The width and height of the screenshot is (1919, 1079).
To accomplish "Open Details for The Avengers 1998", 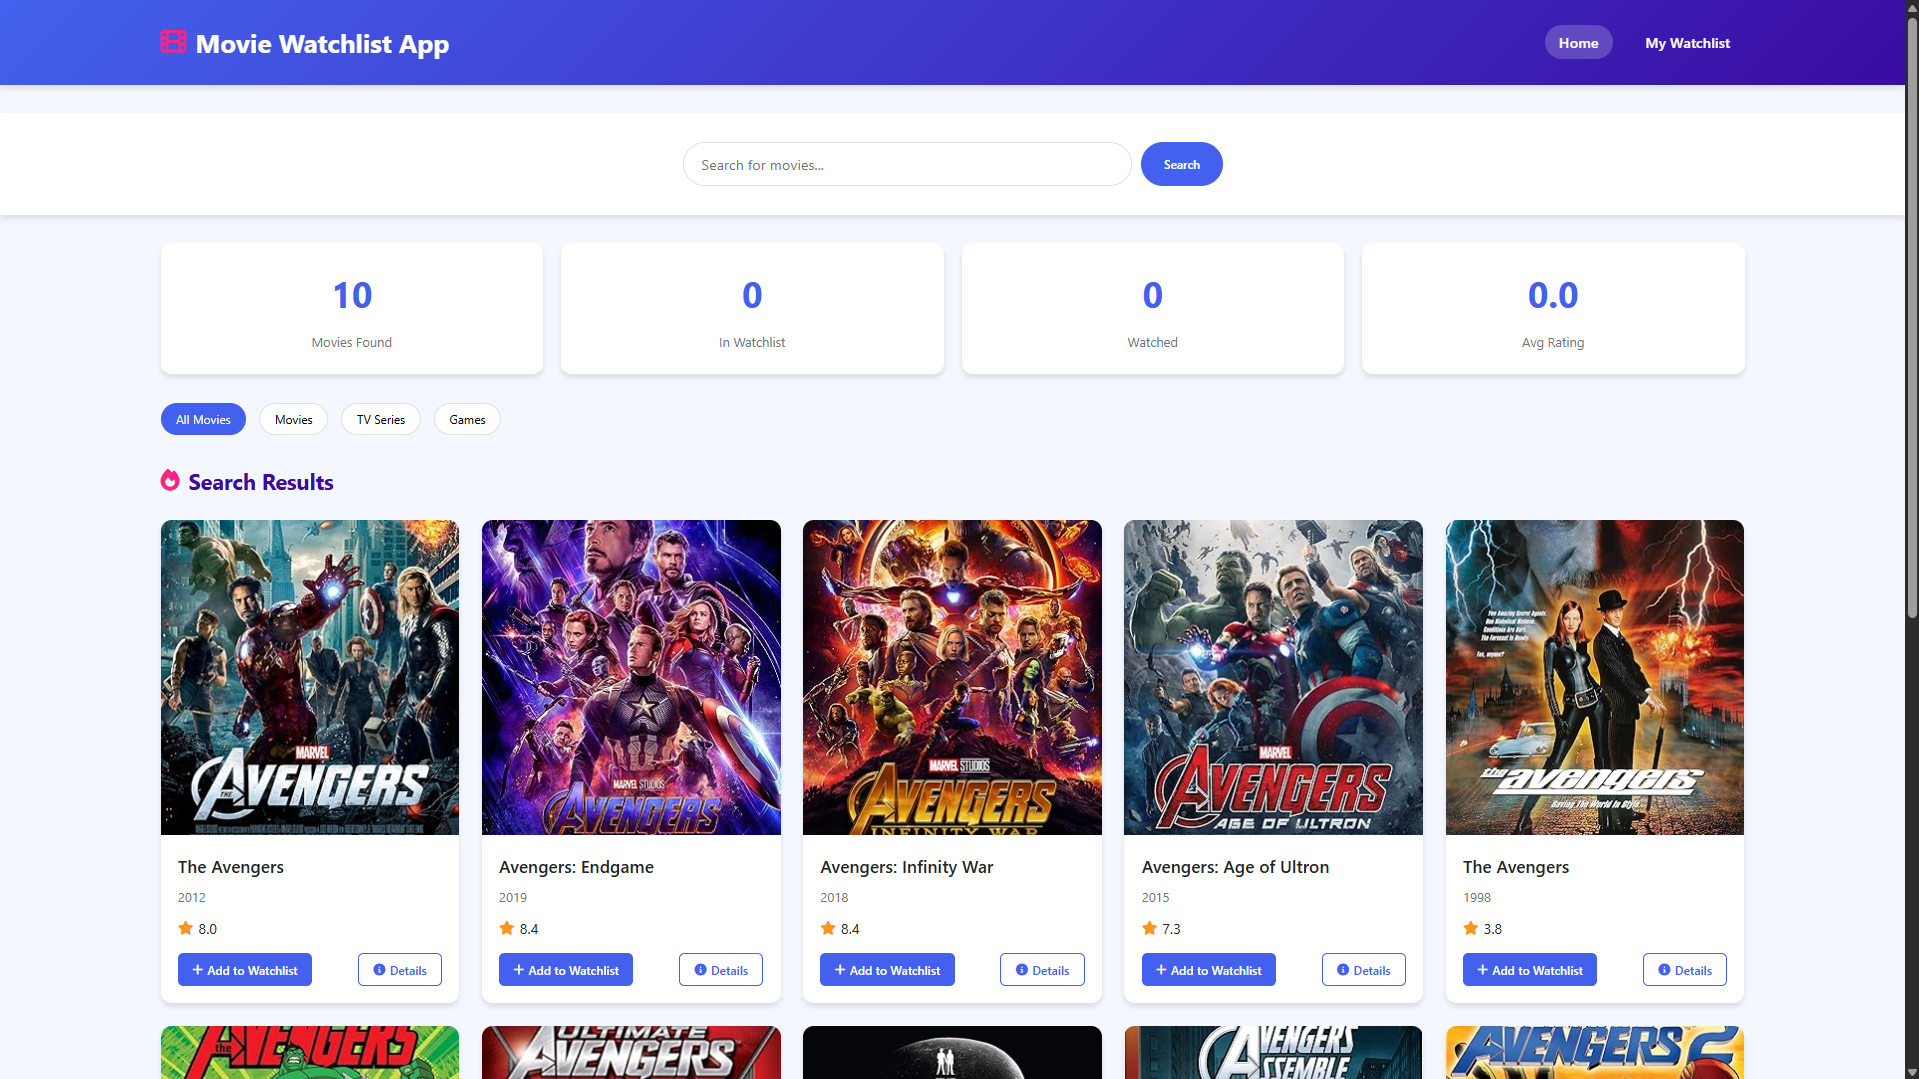I will point(1684,970).
